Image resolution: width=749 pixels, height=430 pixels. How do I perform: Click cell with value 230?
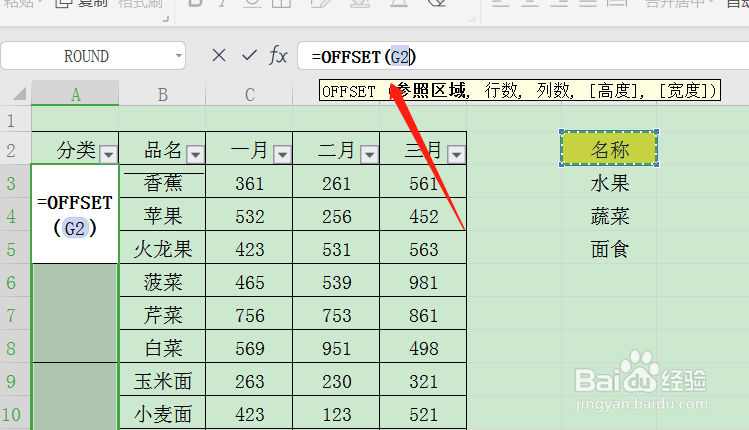(336, 380)
